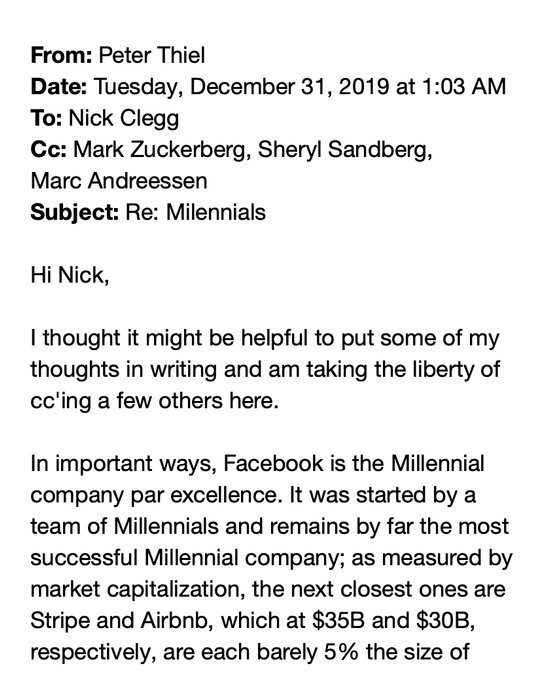
Task: Click cc recipient Sheryl Sandberg
Action: pyautogui.click(x=345, y=150)
